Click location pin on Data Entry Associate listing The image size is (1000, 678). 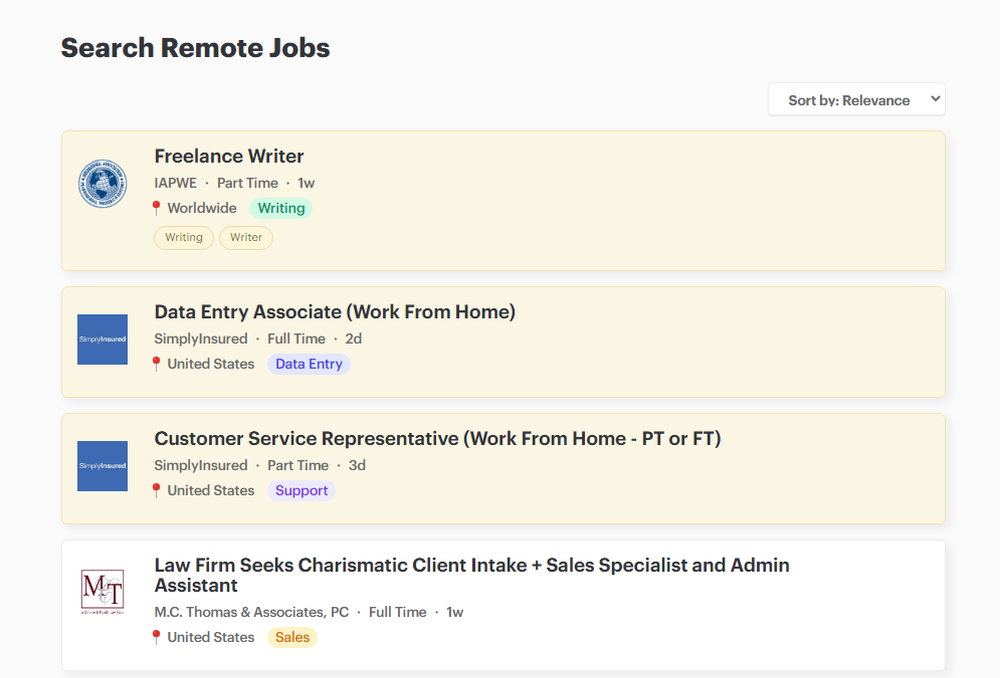(x=156, y=364)
